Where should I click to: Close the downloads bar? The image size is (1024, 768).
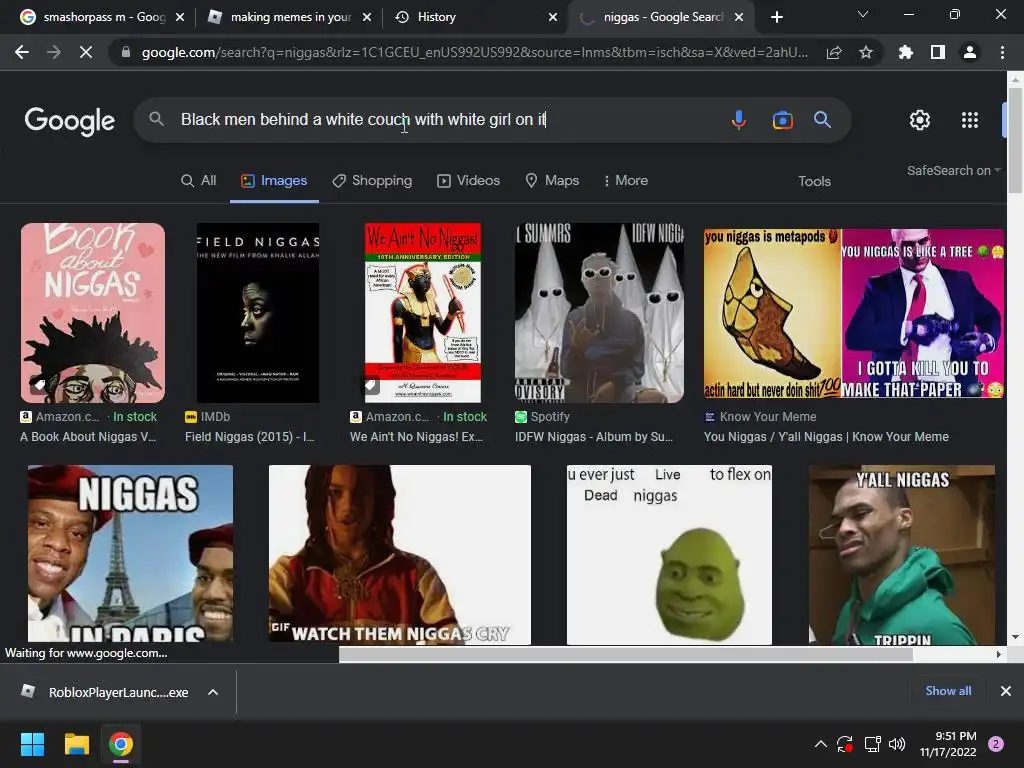(x=1006, y=691)
